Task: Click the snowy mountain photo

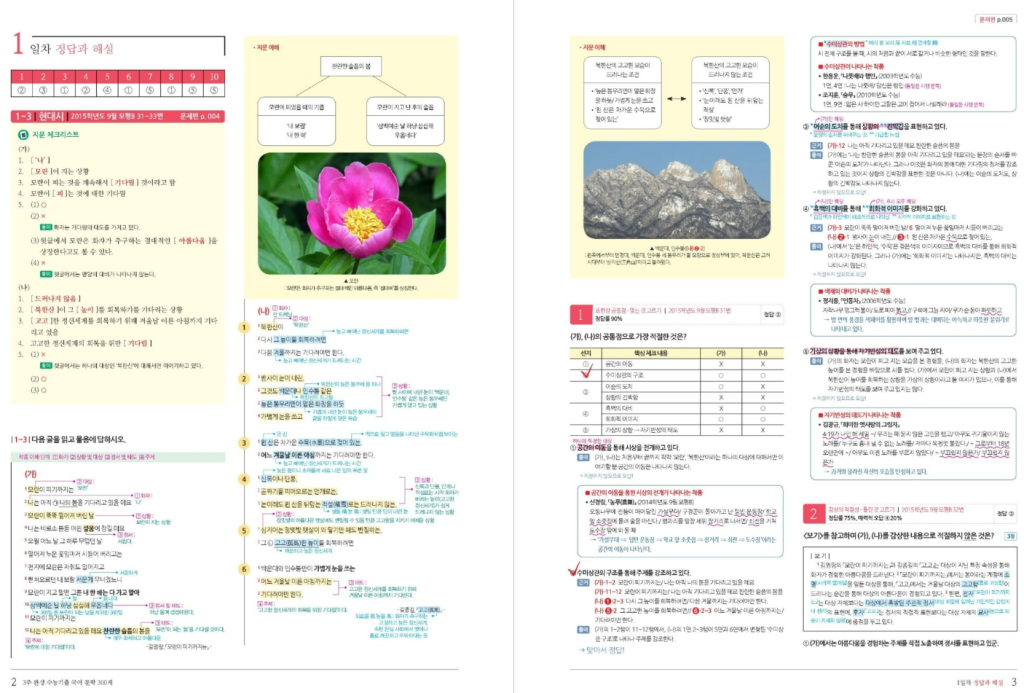Action: [677, 190]
